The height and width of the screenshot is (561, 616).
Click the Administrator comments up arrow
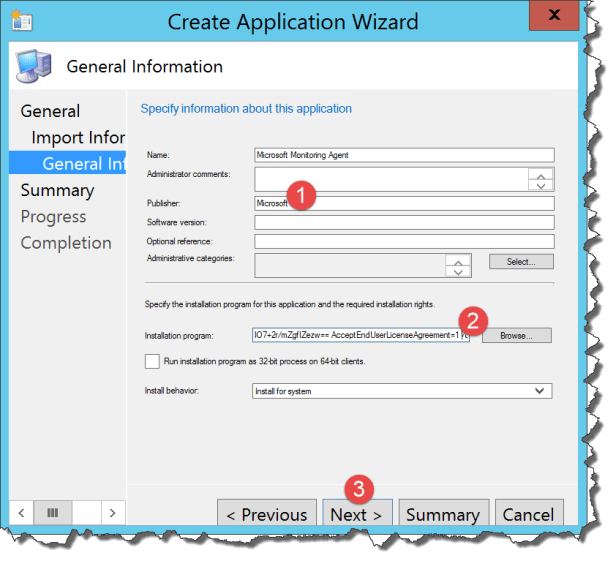pyautogui.click(x=541, y=175)
